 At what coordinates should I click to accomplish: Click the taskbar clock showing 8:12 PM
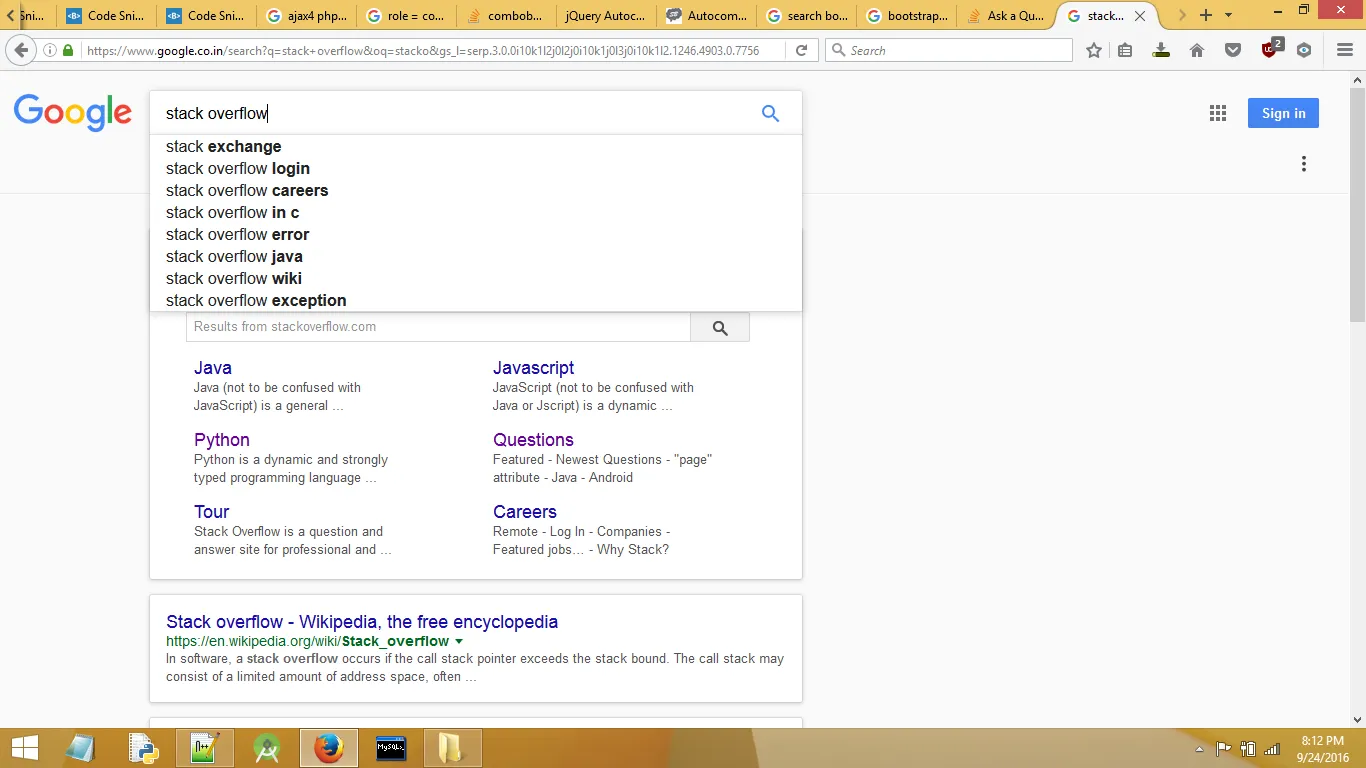coord(1322,748)
